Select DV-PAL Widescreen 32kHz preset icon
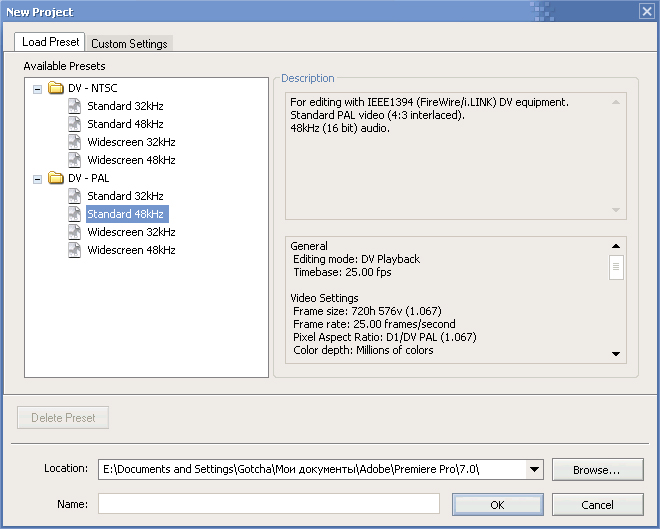The image size is (660, 529). [75, 232]
